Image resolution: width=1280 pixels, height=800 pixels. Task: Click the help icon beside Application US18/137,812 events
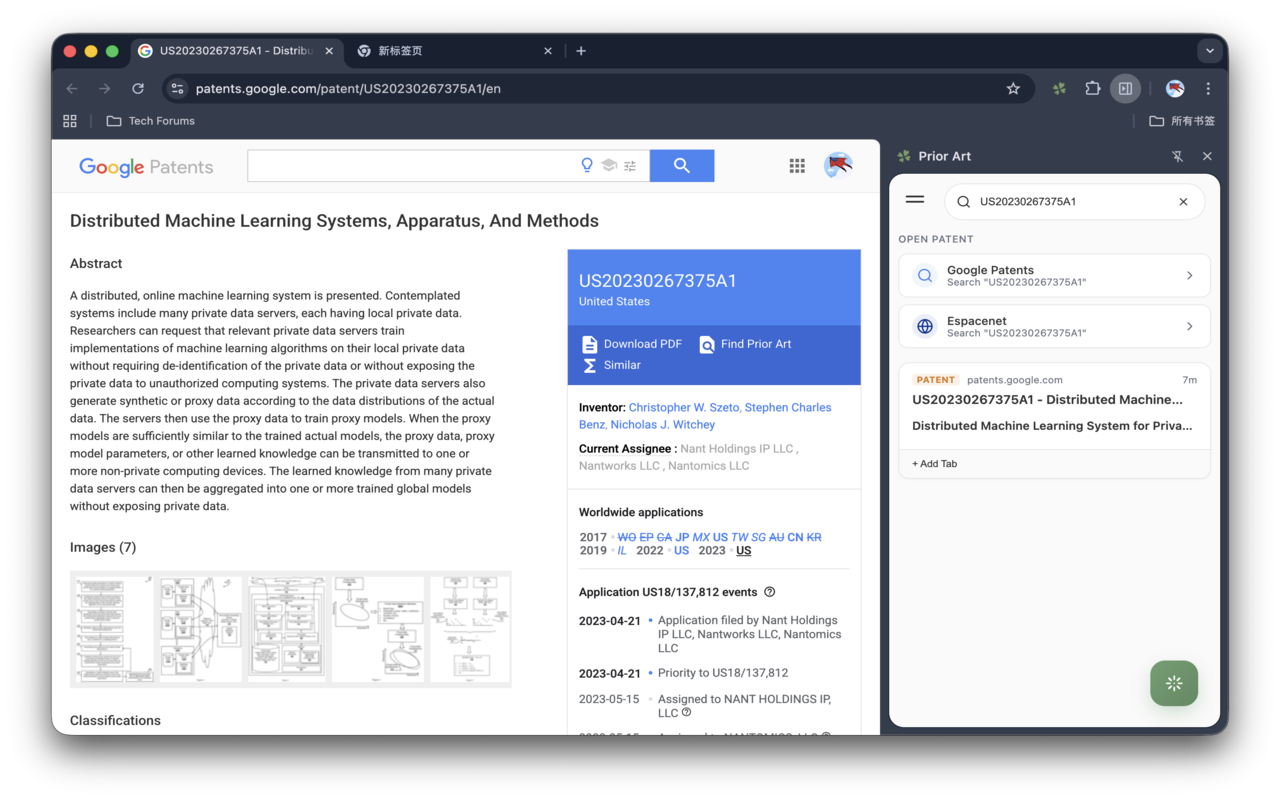point(770,592)
